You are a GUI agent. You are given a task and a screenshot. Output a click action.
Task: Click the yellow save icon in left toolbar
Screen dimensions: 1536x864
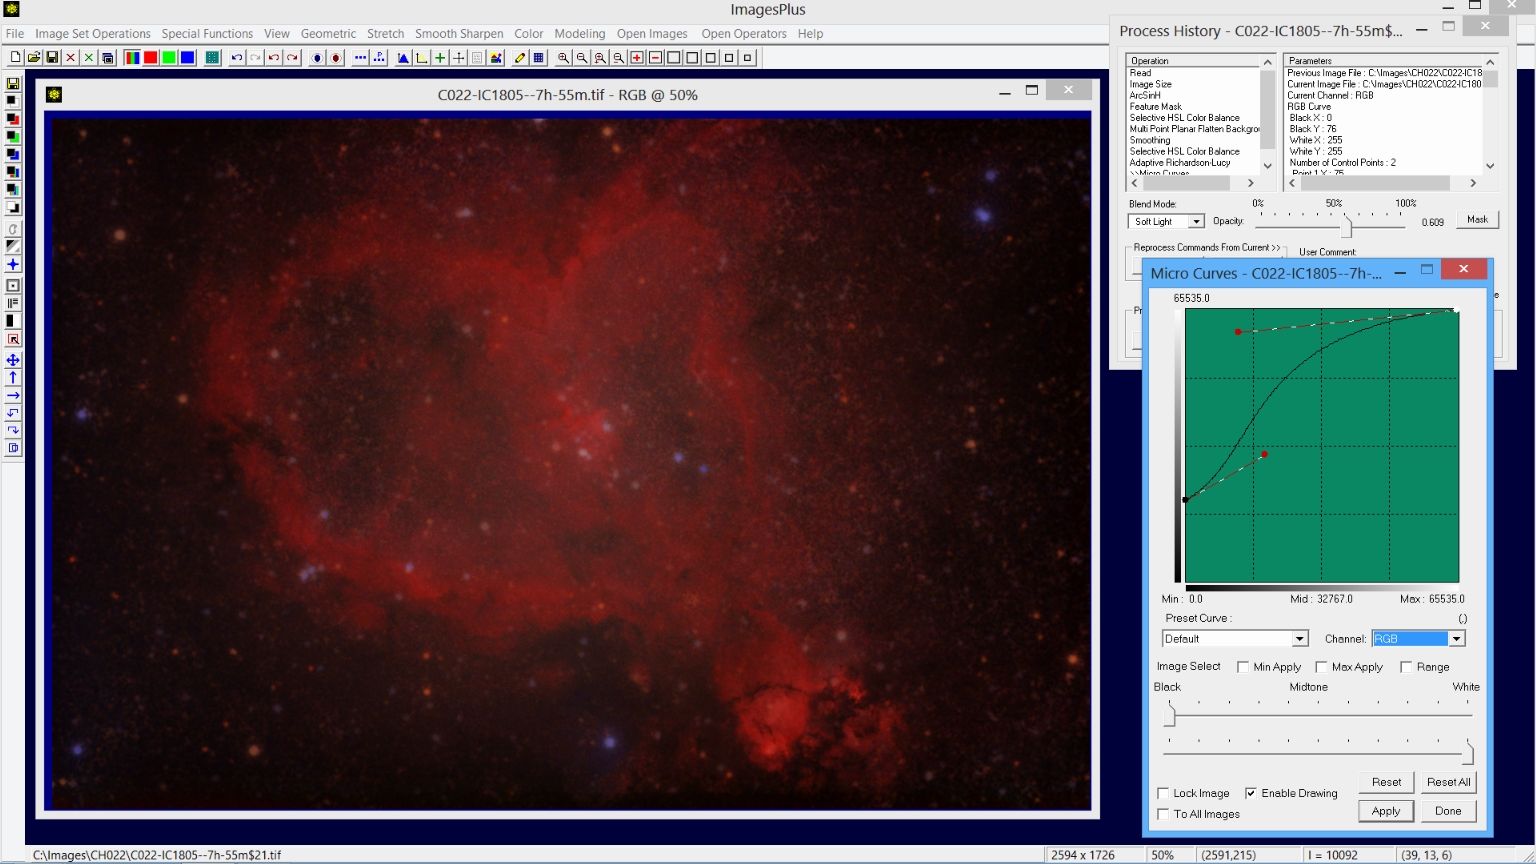click(13, 84)
